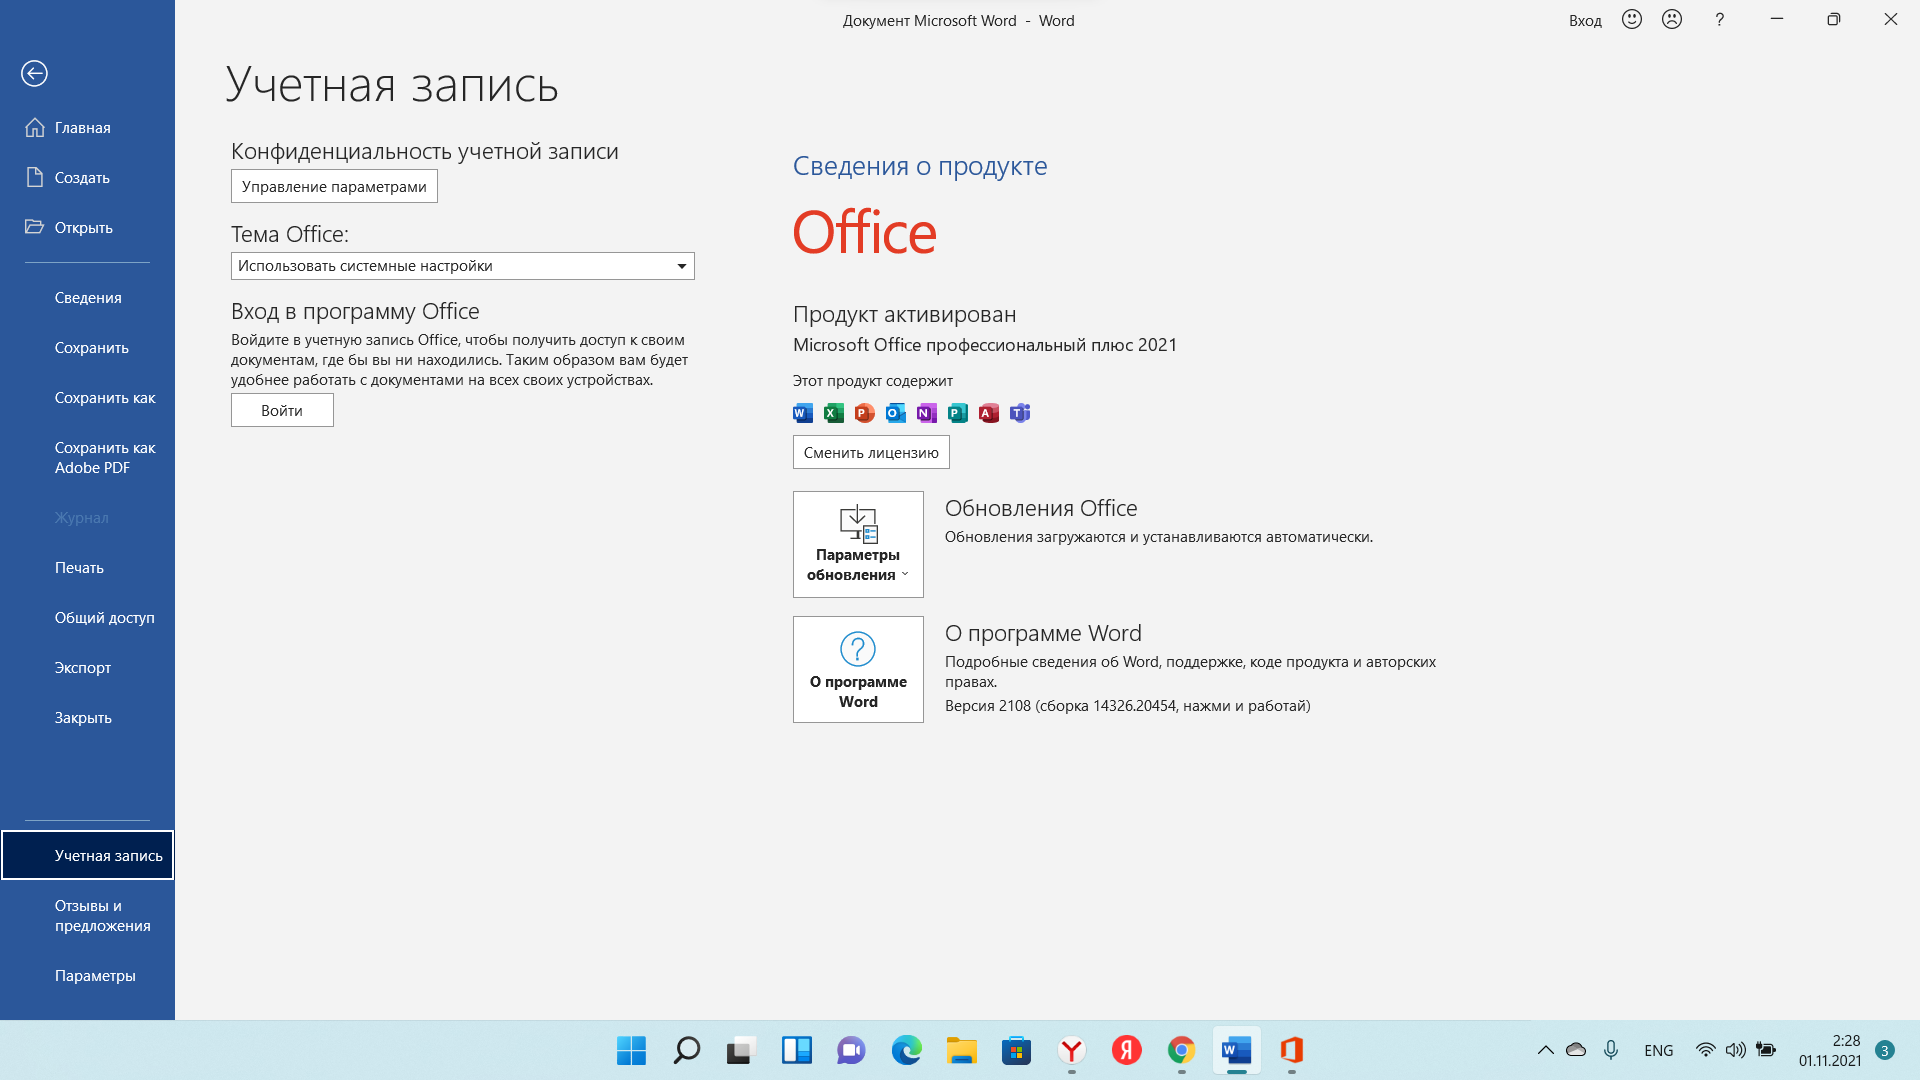1920x1080 pixels.
Task: Click the Сменить лицензию button
Action: click(x=870, y=451)
